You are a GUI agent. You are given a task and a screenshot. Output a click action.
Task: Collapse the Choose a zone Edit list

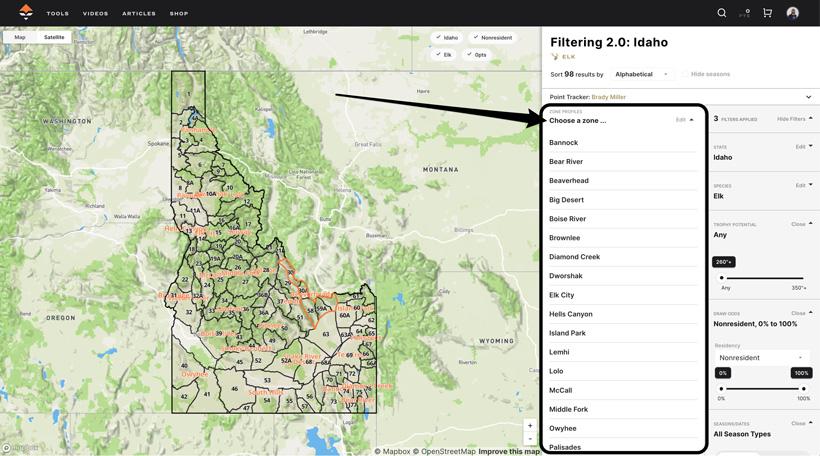(x=685, y=120)
